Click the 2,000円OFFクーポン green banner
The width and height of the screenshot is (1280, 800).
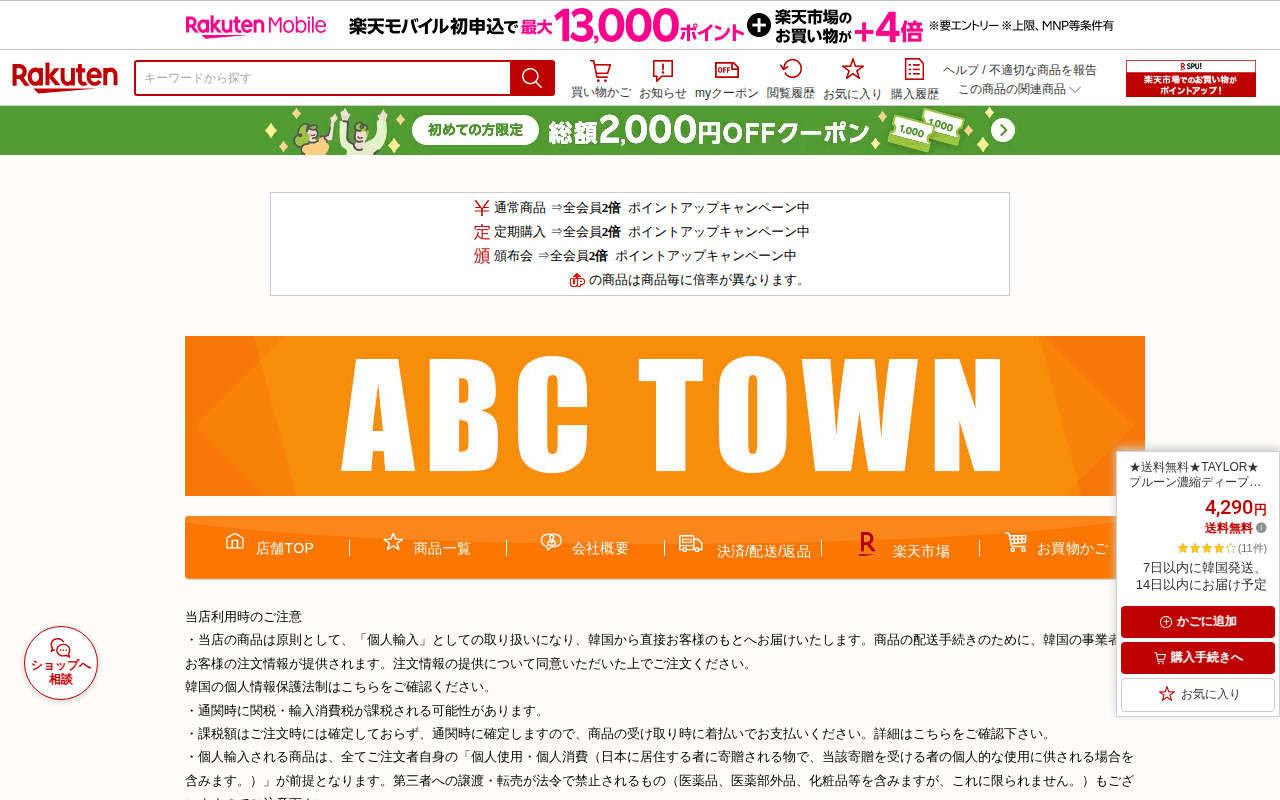click(640, 130)
